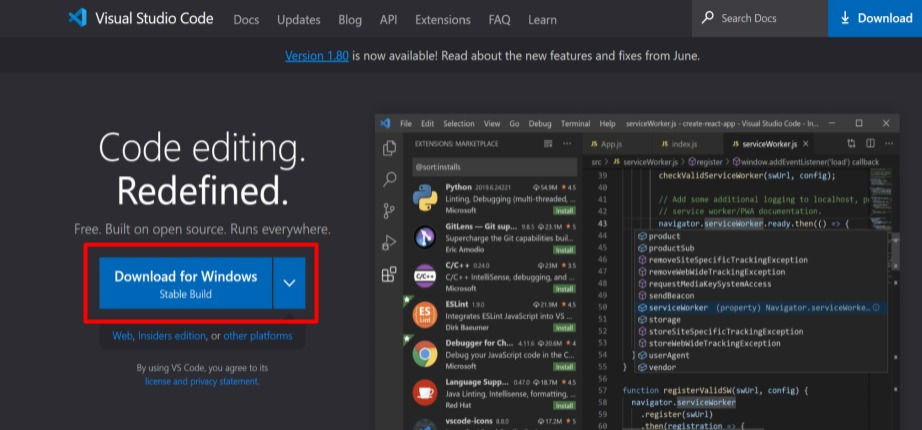Open the View menu in editor screenshot
The height and width of the screenshot is (430, 922).
(492, 124)
